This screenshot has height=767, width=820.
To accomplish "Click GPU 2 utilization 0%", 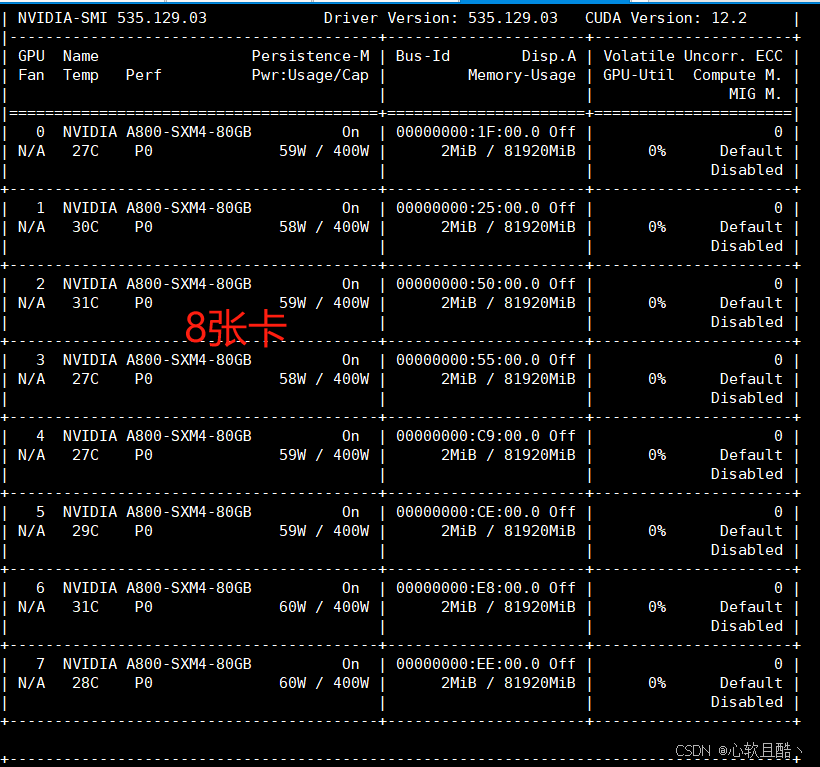I will [x=657, y=303].
